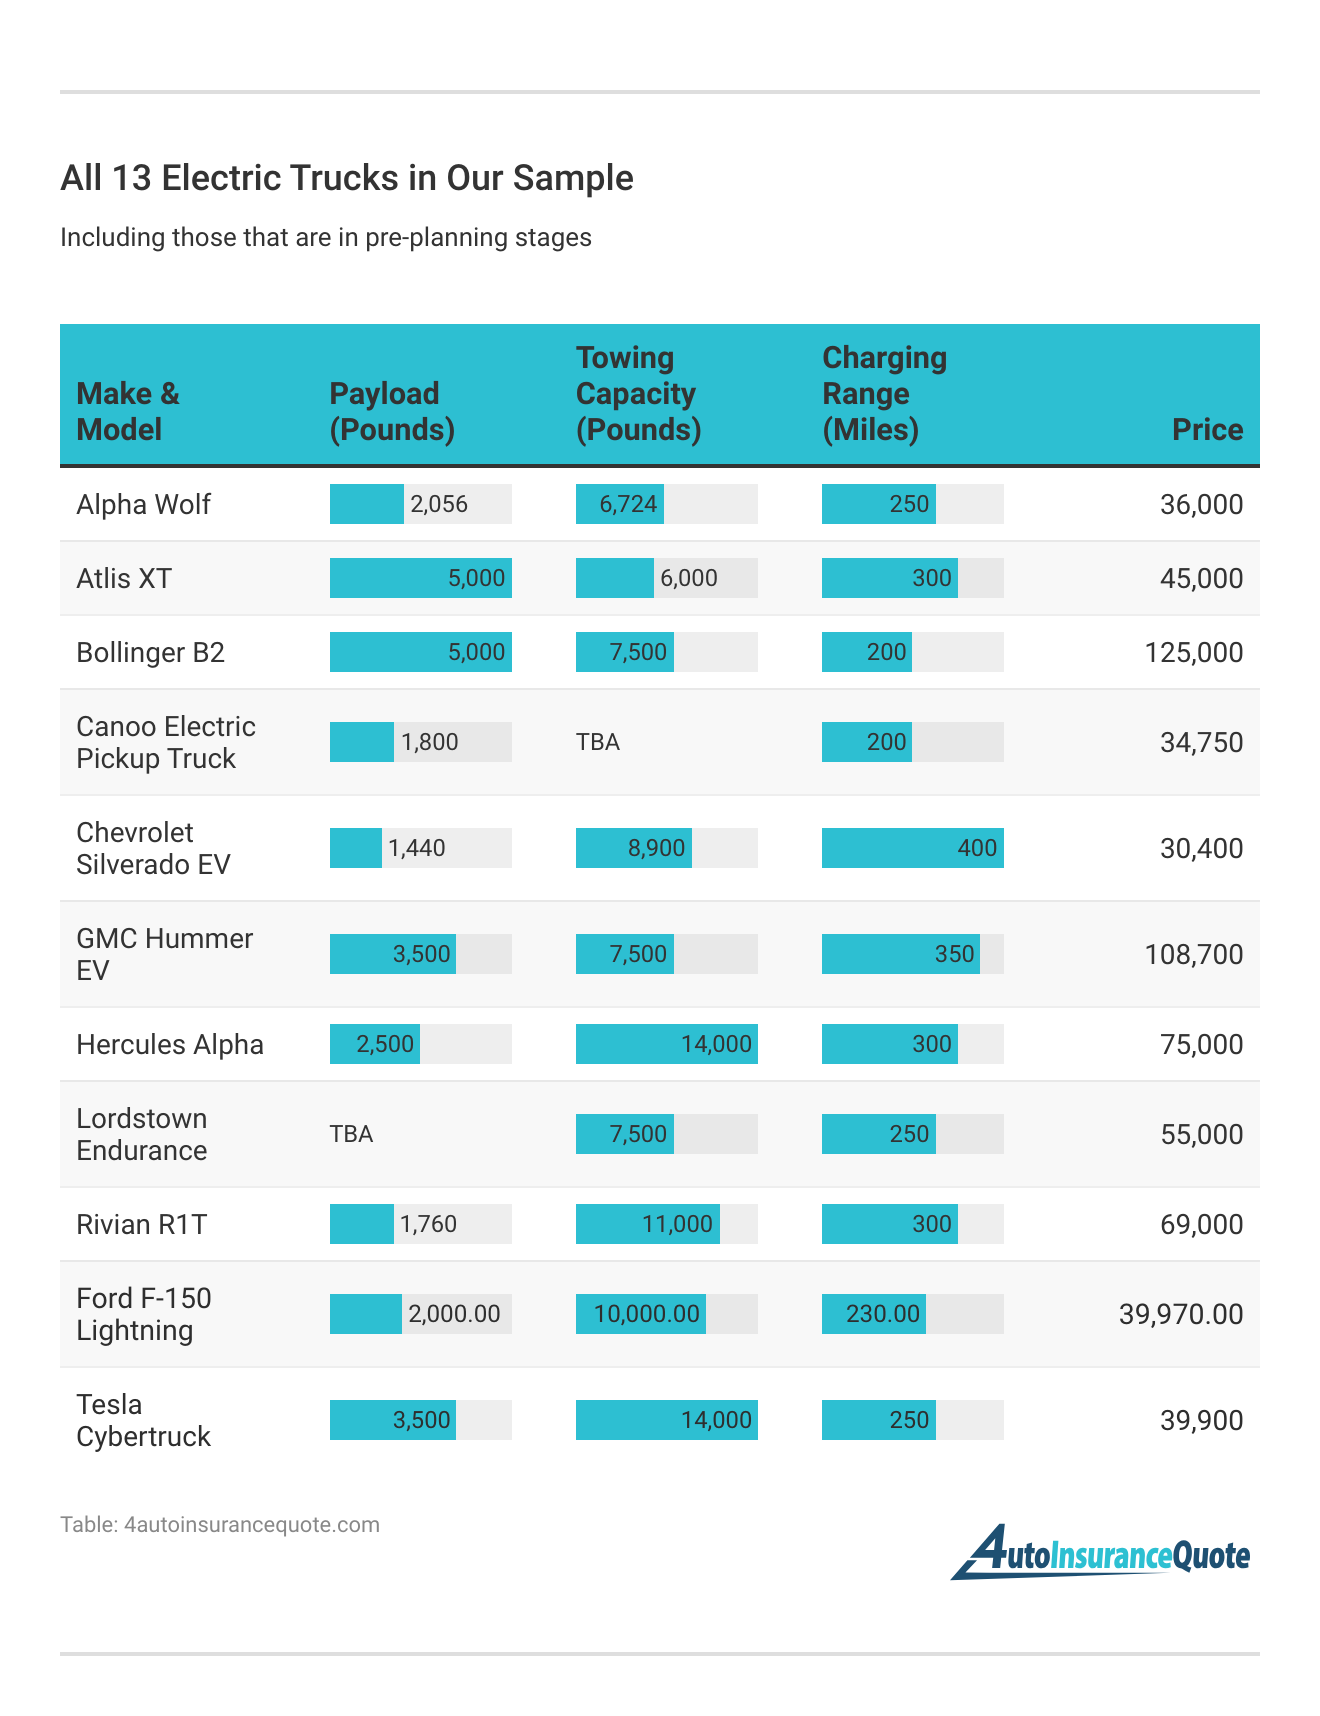Select the Charging Range (Miles) header
1320x1716 pixels.
point(884,393)
